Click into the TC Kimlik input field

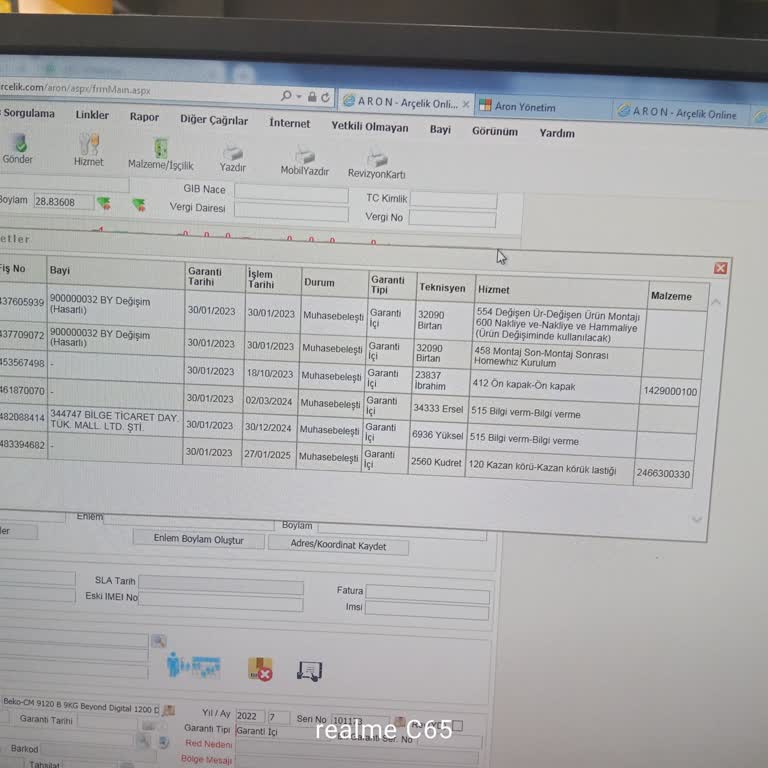point(454,200)
